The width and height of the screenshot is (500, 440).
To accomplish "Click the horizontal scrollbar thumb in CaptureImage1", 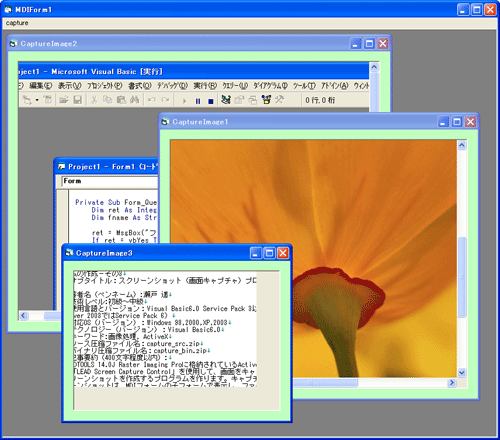I will [x=325, y=383].
